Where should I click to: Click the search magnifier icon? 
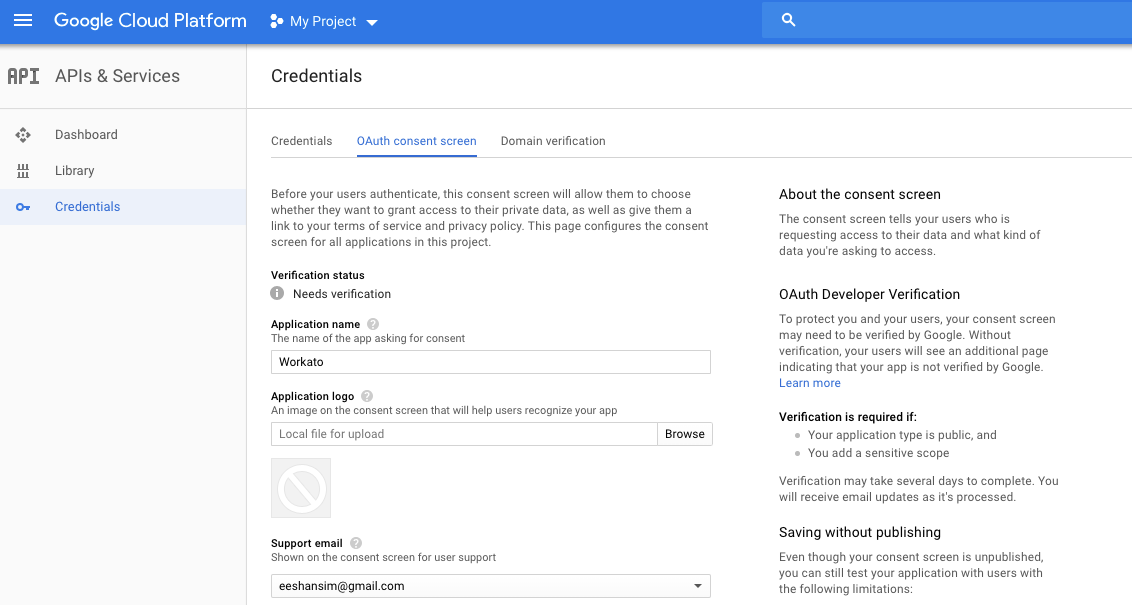click(x=788, y=19)
